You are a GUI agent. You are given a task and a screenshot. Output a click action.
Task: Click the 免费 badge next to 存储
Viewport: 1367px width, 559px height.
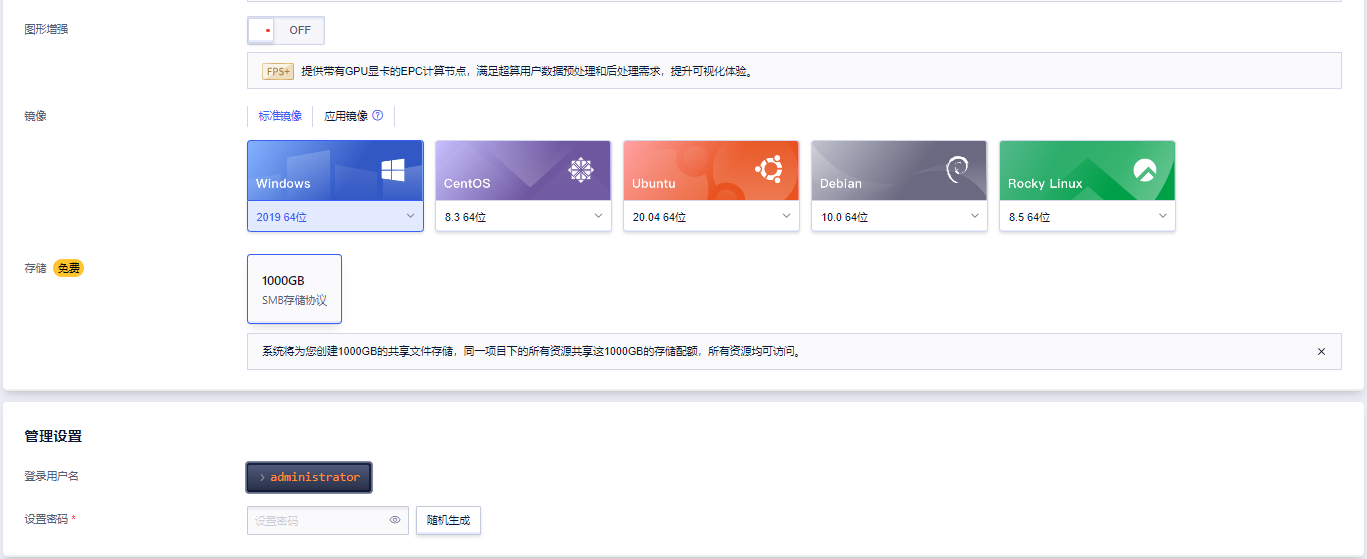(x=68, y=268)
